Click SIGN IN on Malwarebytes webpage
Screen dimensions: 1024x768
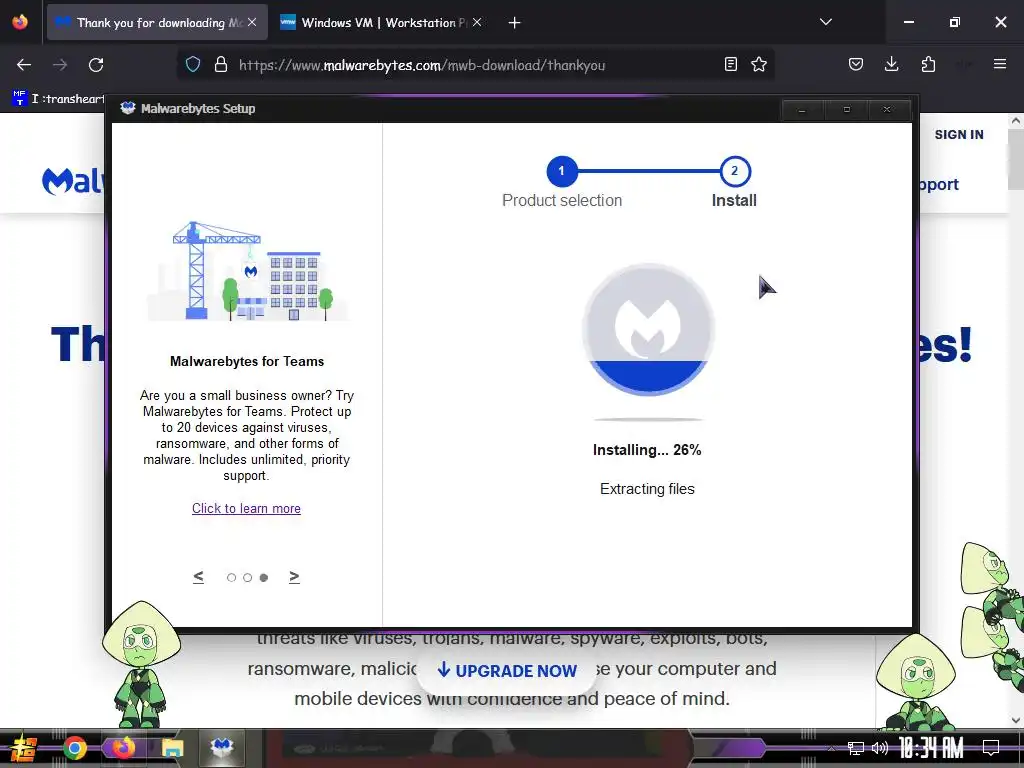959,135
